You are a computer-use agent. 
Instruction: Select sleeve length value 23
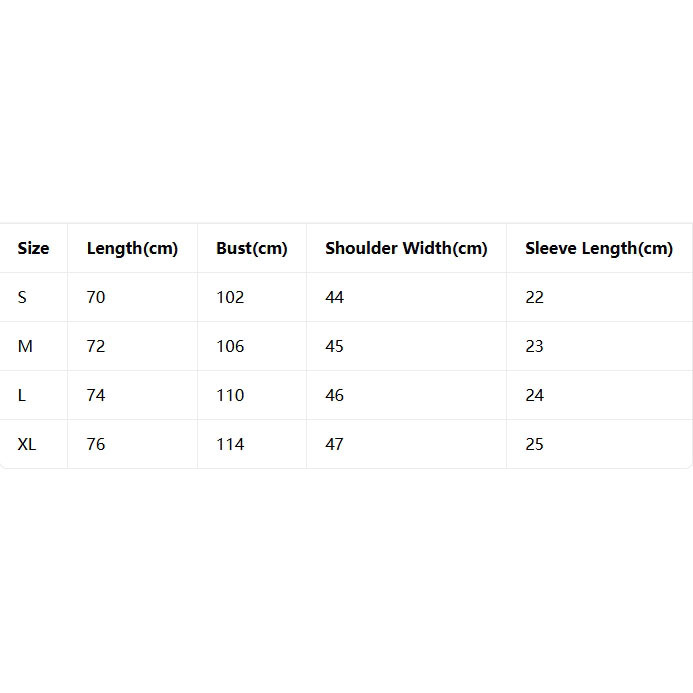point(534,346)
